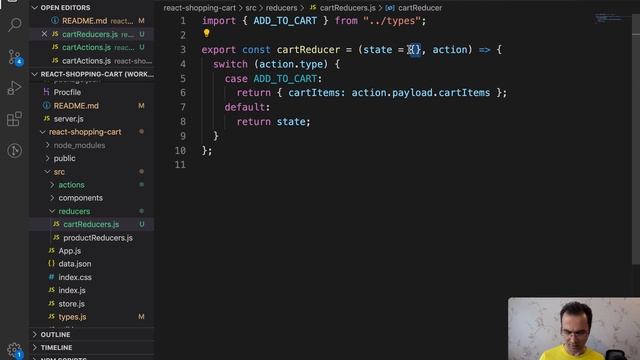640x360 pixels.
Task: Collapse the Open Editors section
Action: coord(35,8)
